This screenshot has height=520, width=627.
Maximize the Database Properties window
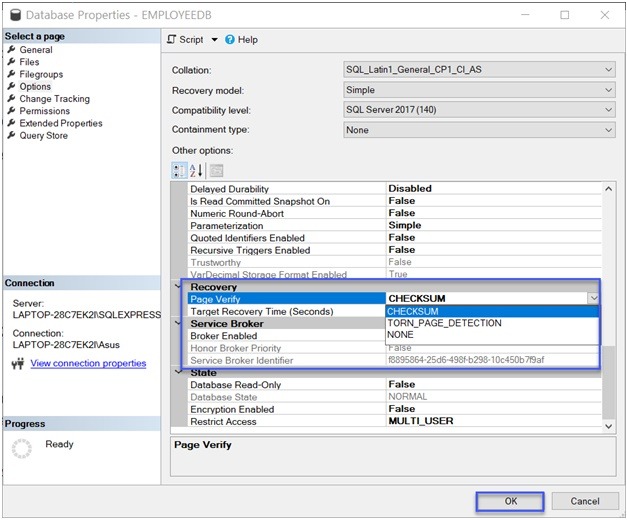pyautogui.click(x=565, y=15)
